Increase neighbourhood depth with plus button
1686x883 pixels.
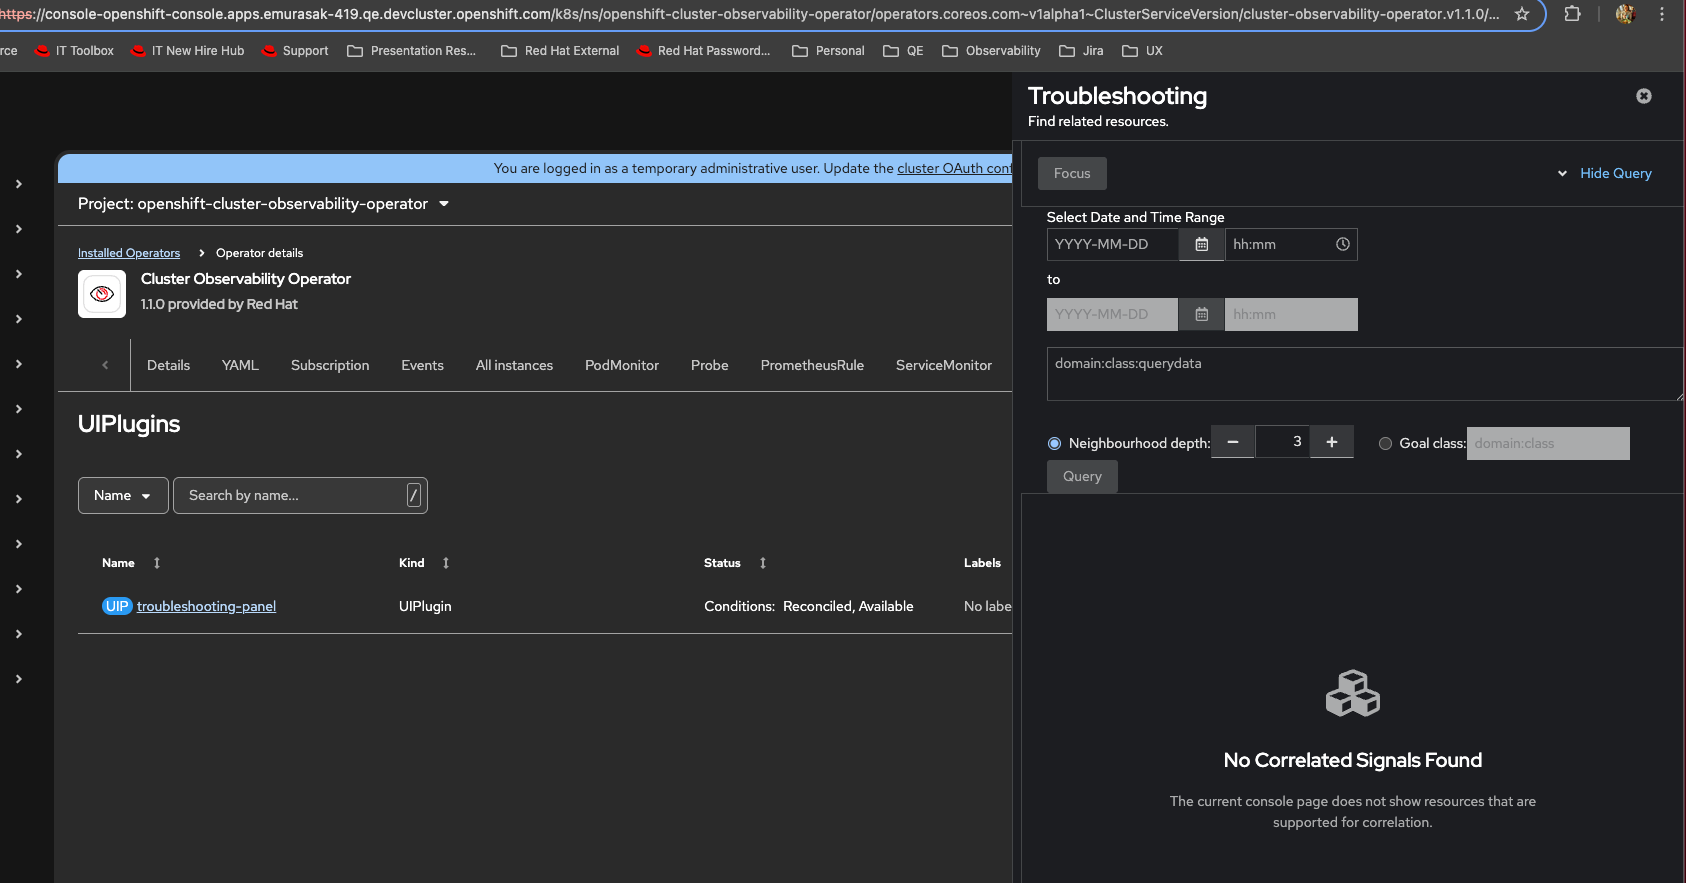[1331, 442]
